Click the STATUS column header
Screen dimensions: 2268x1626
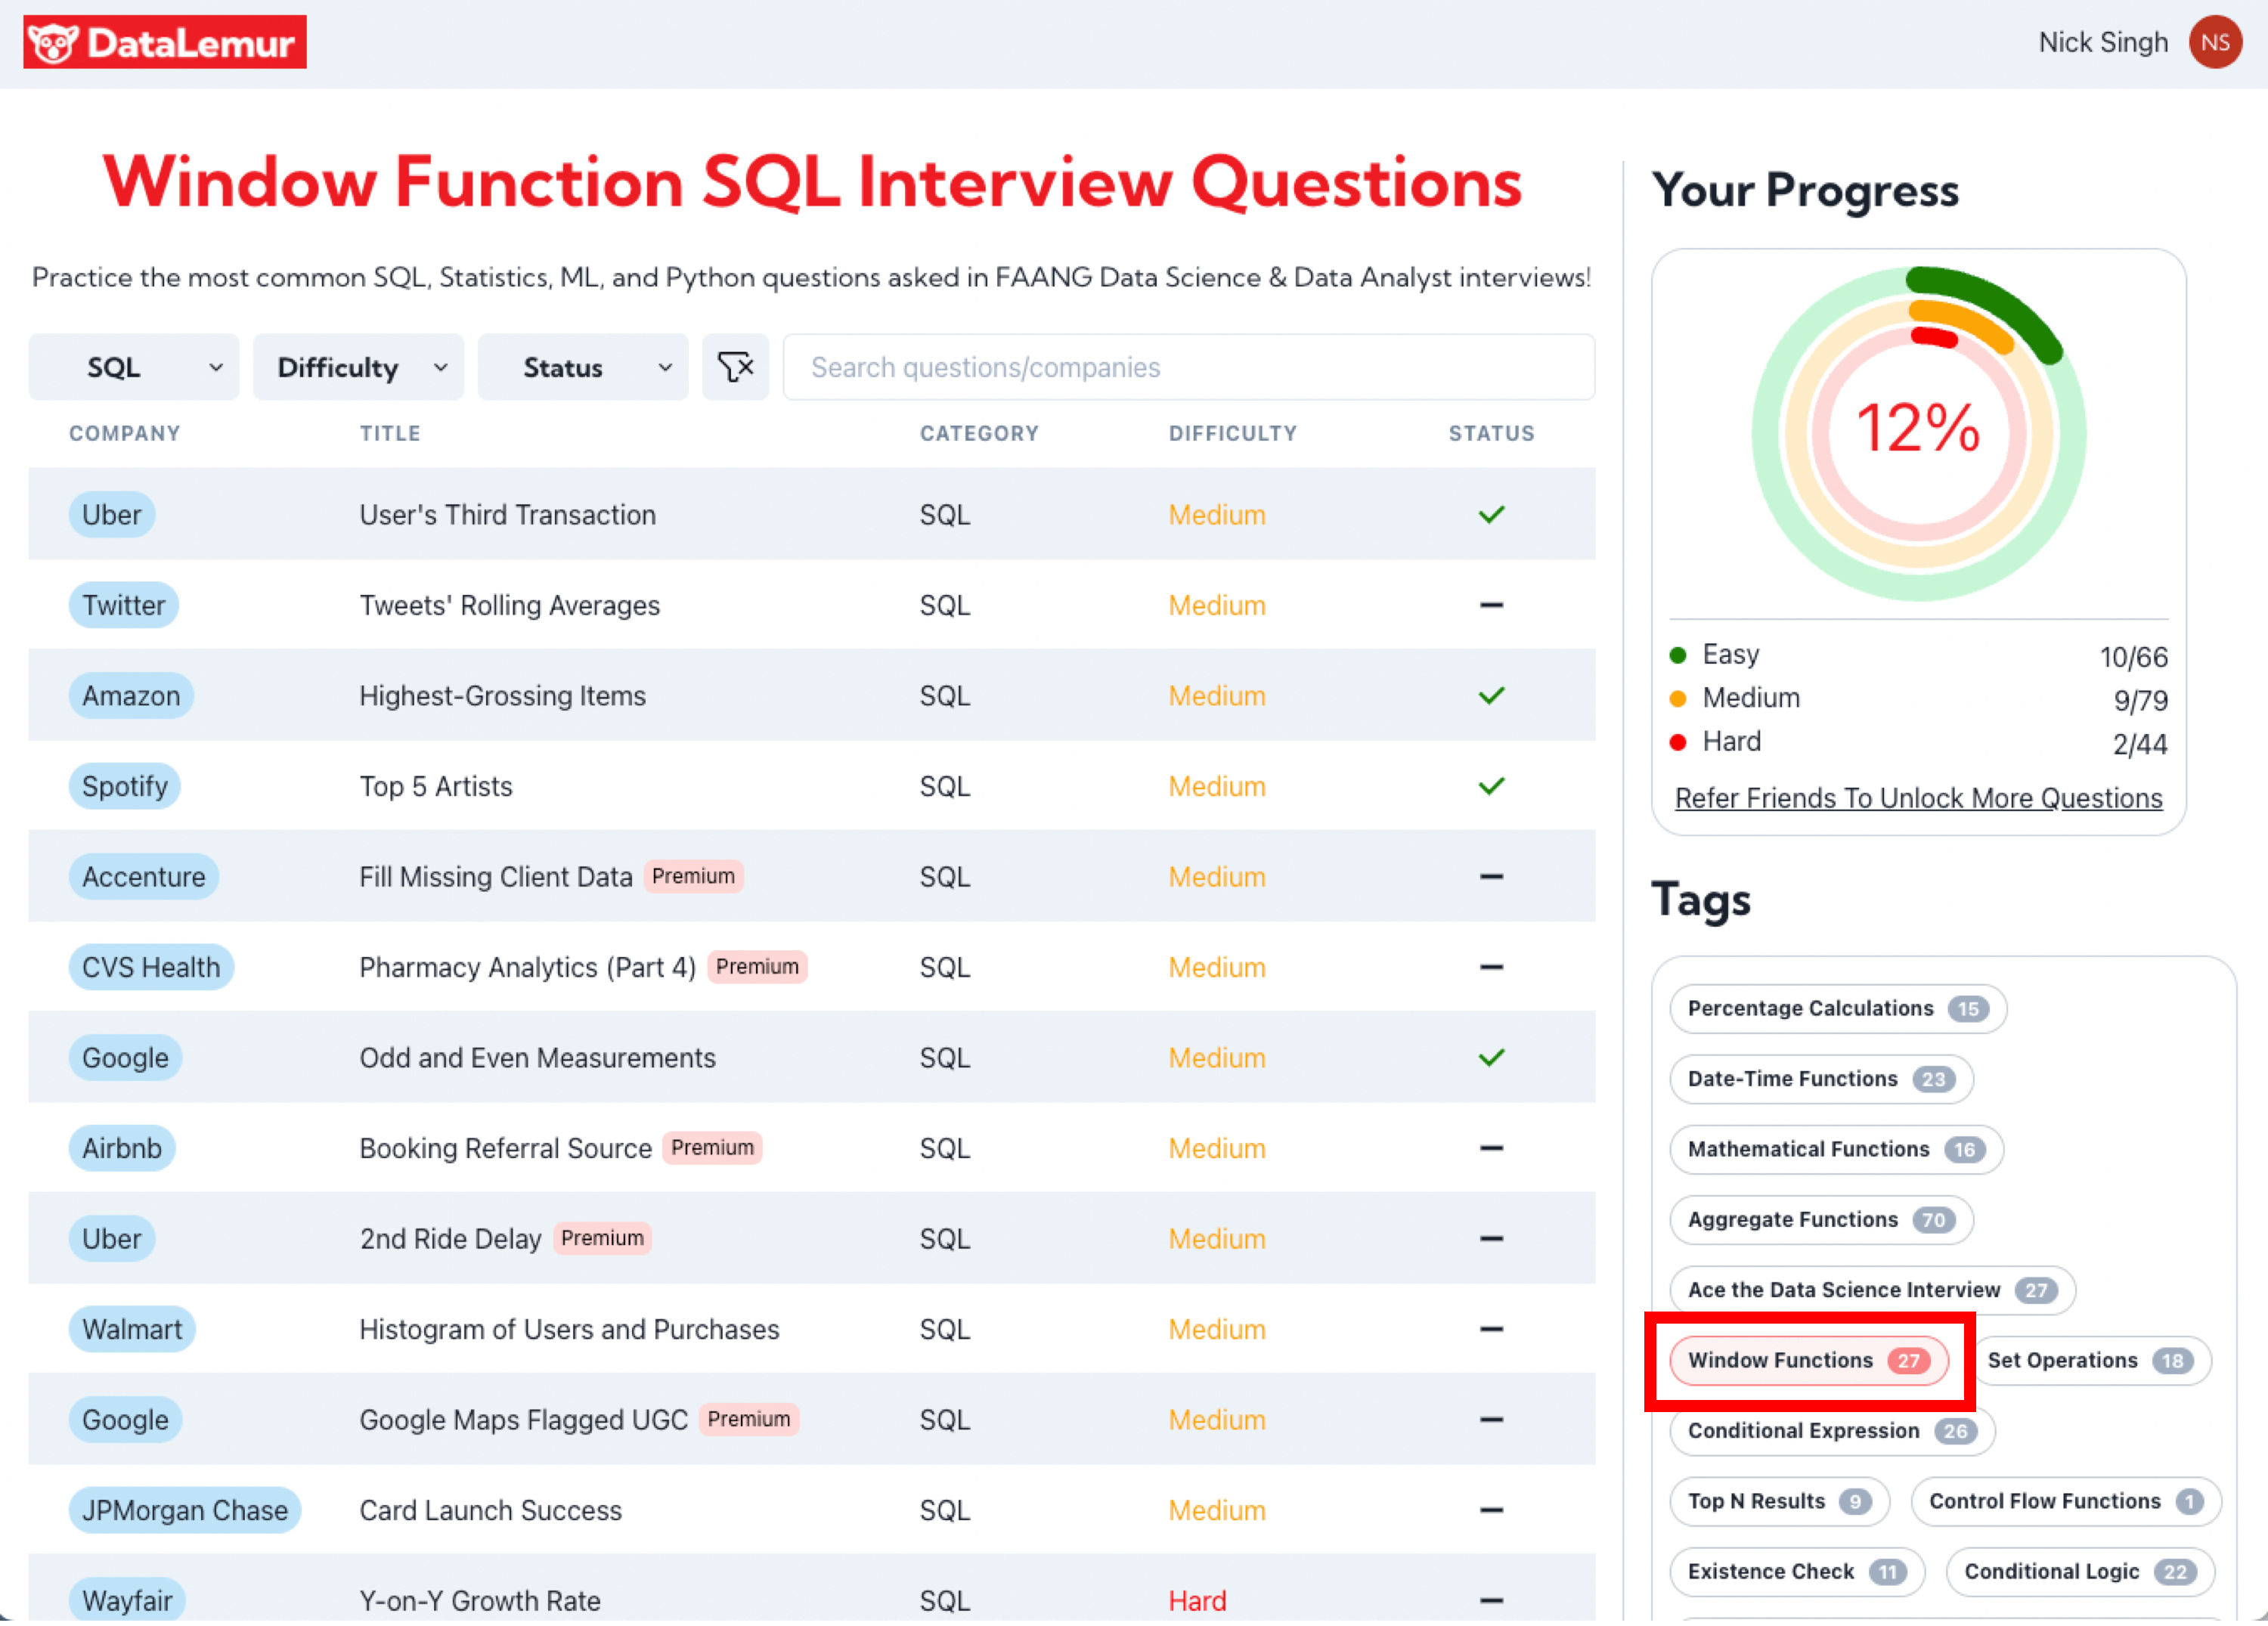click(x=1491, y=433)
